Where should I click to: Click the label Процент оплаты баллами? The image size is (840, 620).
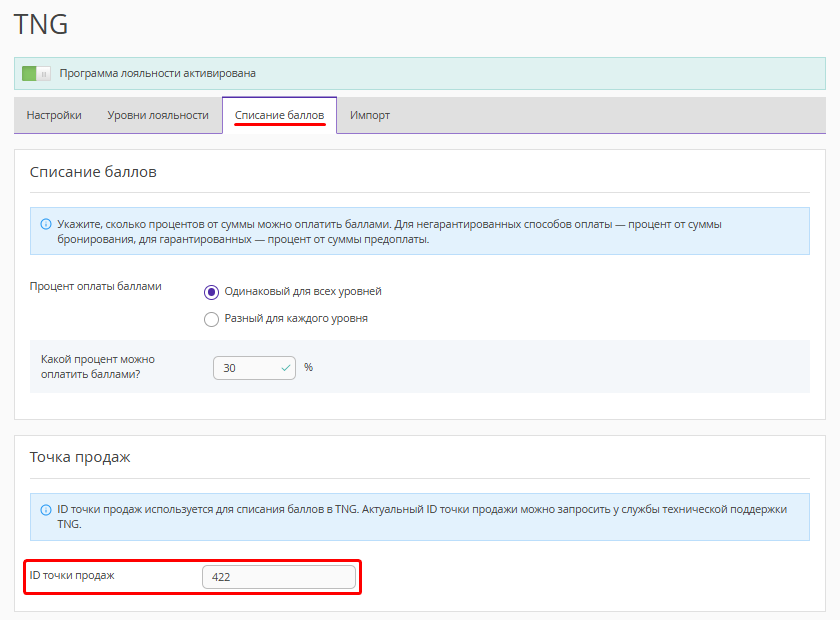pos(95,286)
